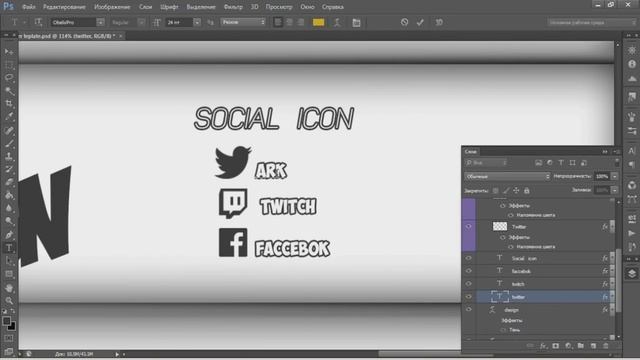Hide the 'Social icon' text layer
This screenshot has width=640, height=360.
click(x=469, y=258)
